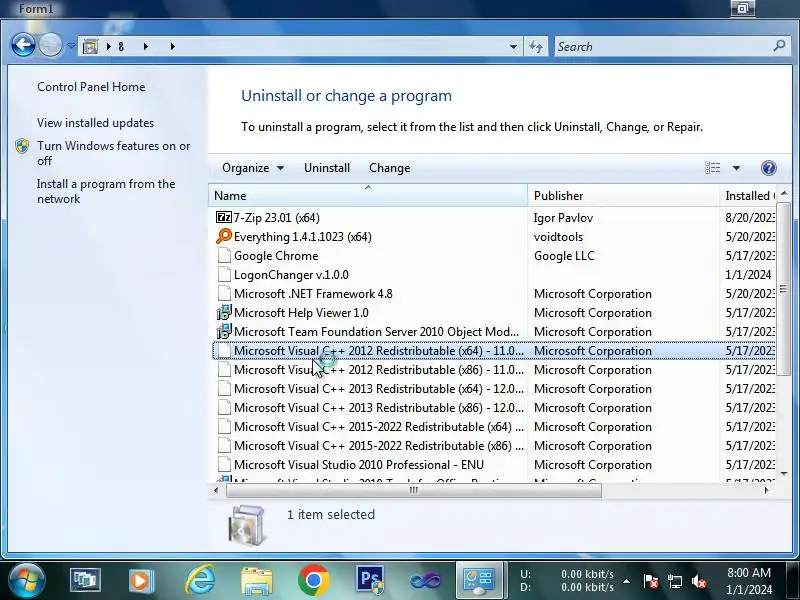Select the Everything 1.4.1.1023 magnifier icon
The width and height of the screenshot is (800, 600).
223,236
